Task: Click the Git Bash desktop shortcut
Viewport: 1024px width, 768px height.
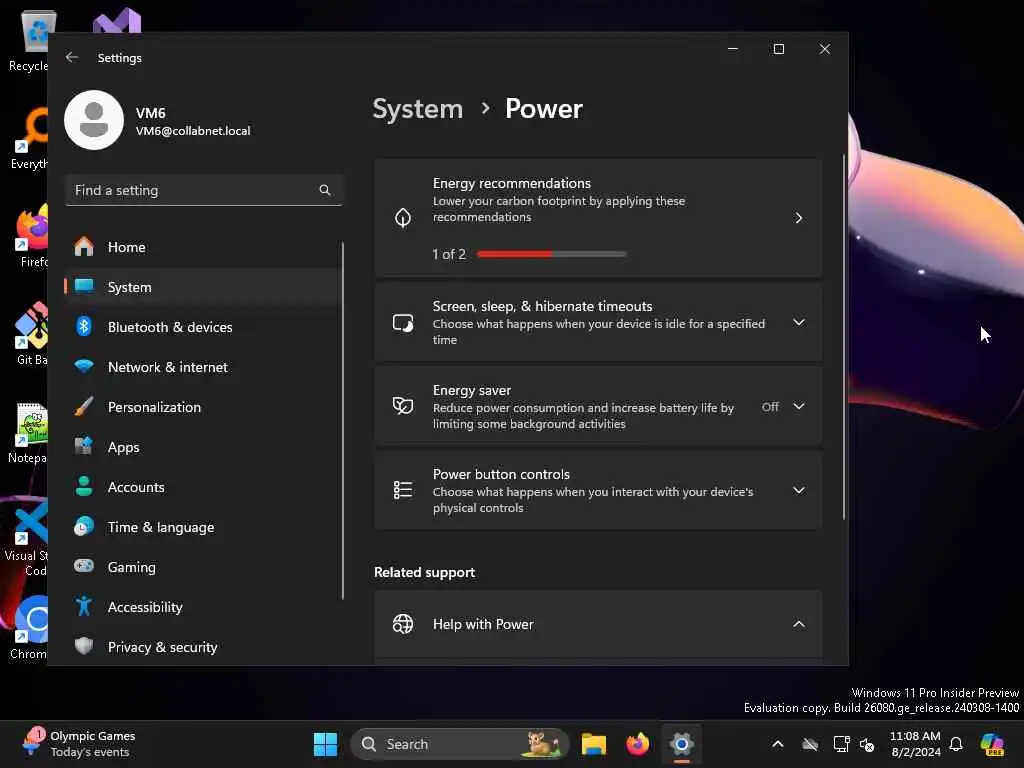Action: point(31,334)
